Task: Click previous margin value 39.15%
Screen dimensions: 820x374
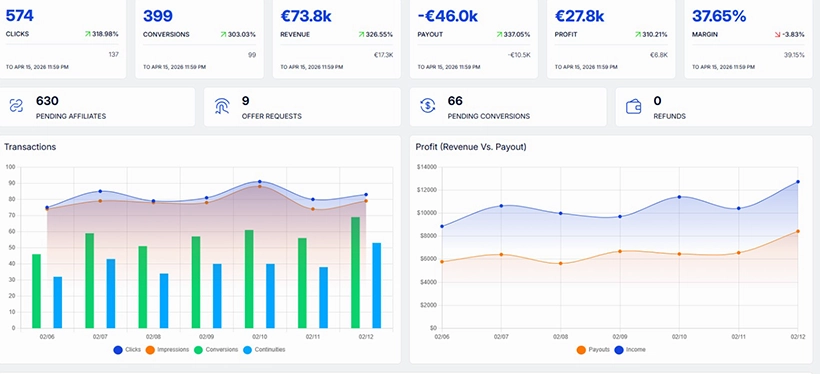Action: [x=794, y=54]
